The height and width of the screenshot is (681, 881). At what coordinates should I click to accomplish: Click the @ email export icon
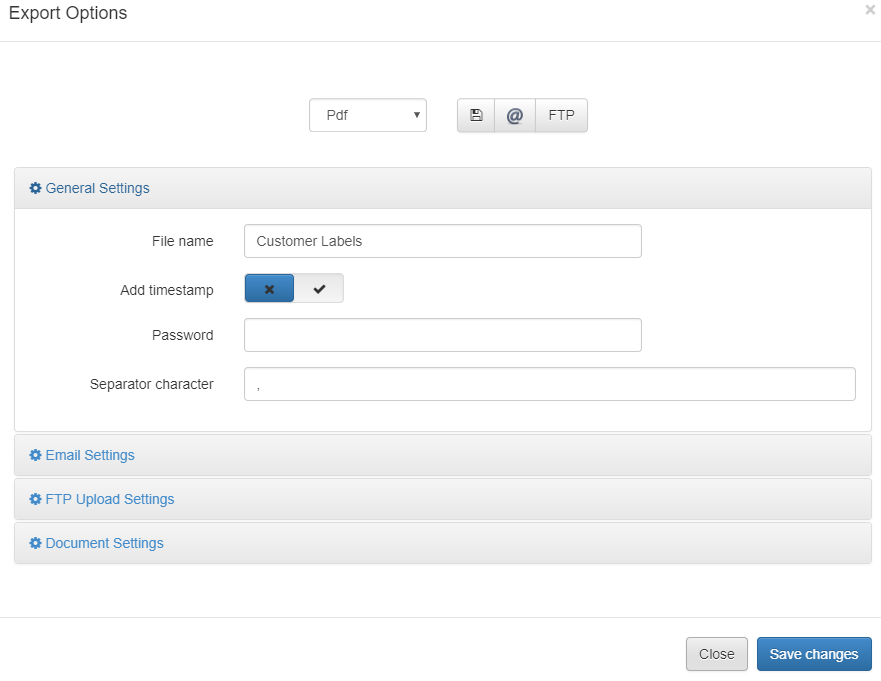[515, 115]
